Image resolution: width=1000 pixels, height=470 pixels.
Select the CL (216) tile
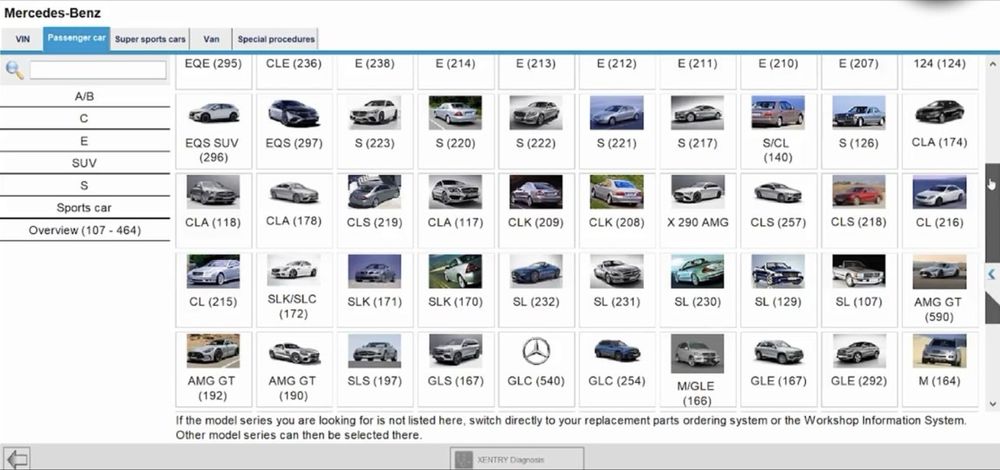click(939, 210)
